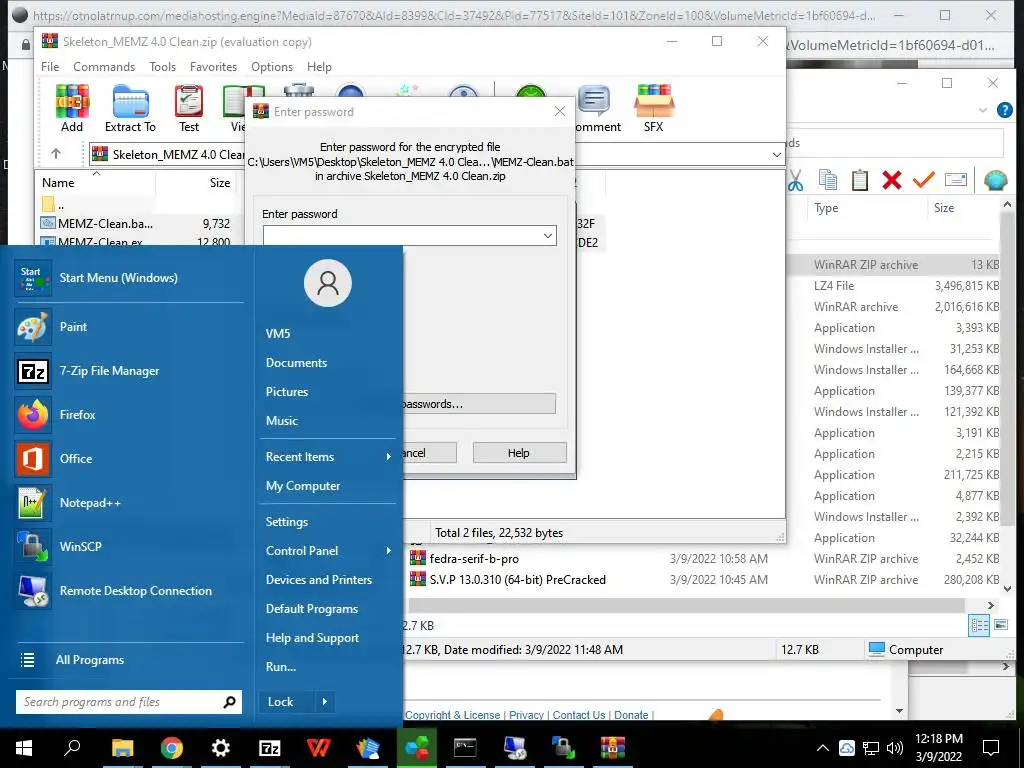Open Settings from the start menu

coord(287,522)
